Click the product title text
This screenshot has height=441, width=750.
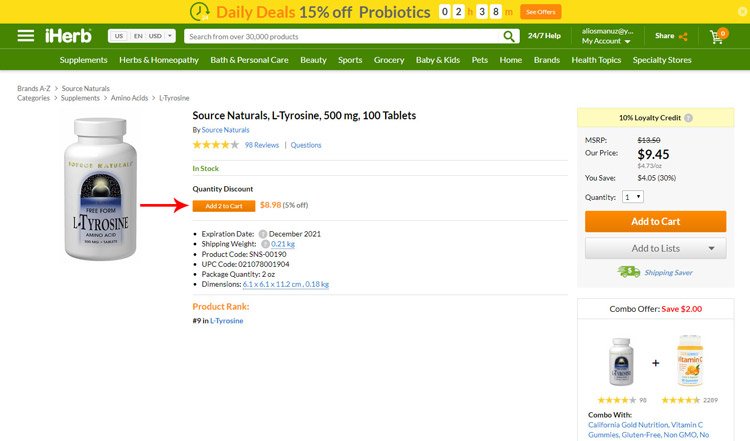pos(304,115)
